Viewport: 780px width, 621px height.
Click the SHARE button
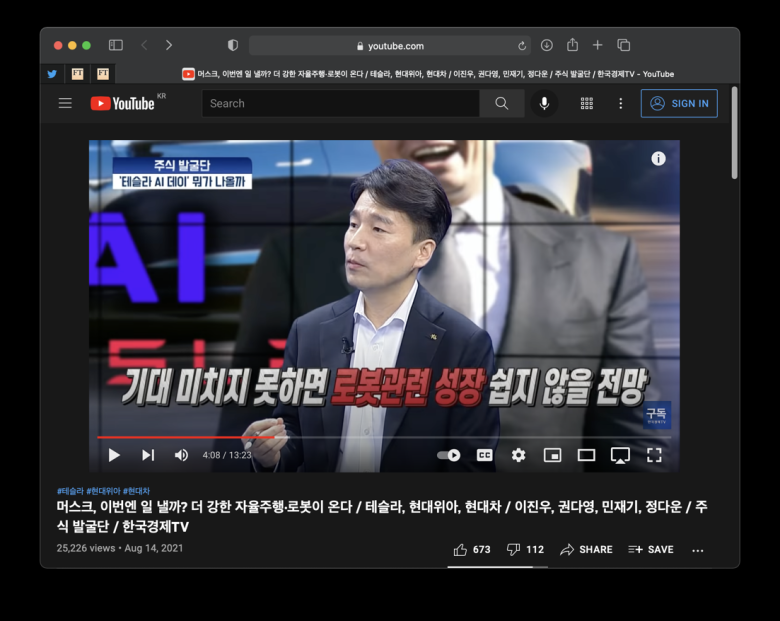586,550
